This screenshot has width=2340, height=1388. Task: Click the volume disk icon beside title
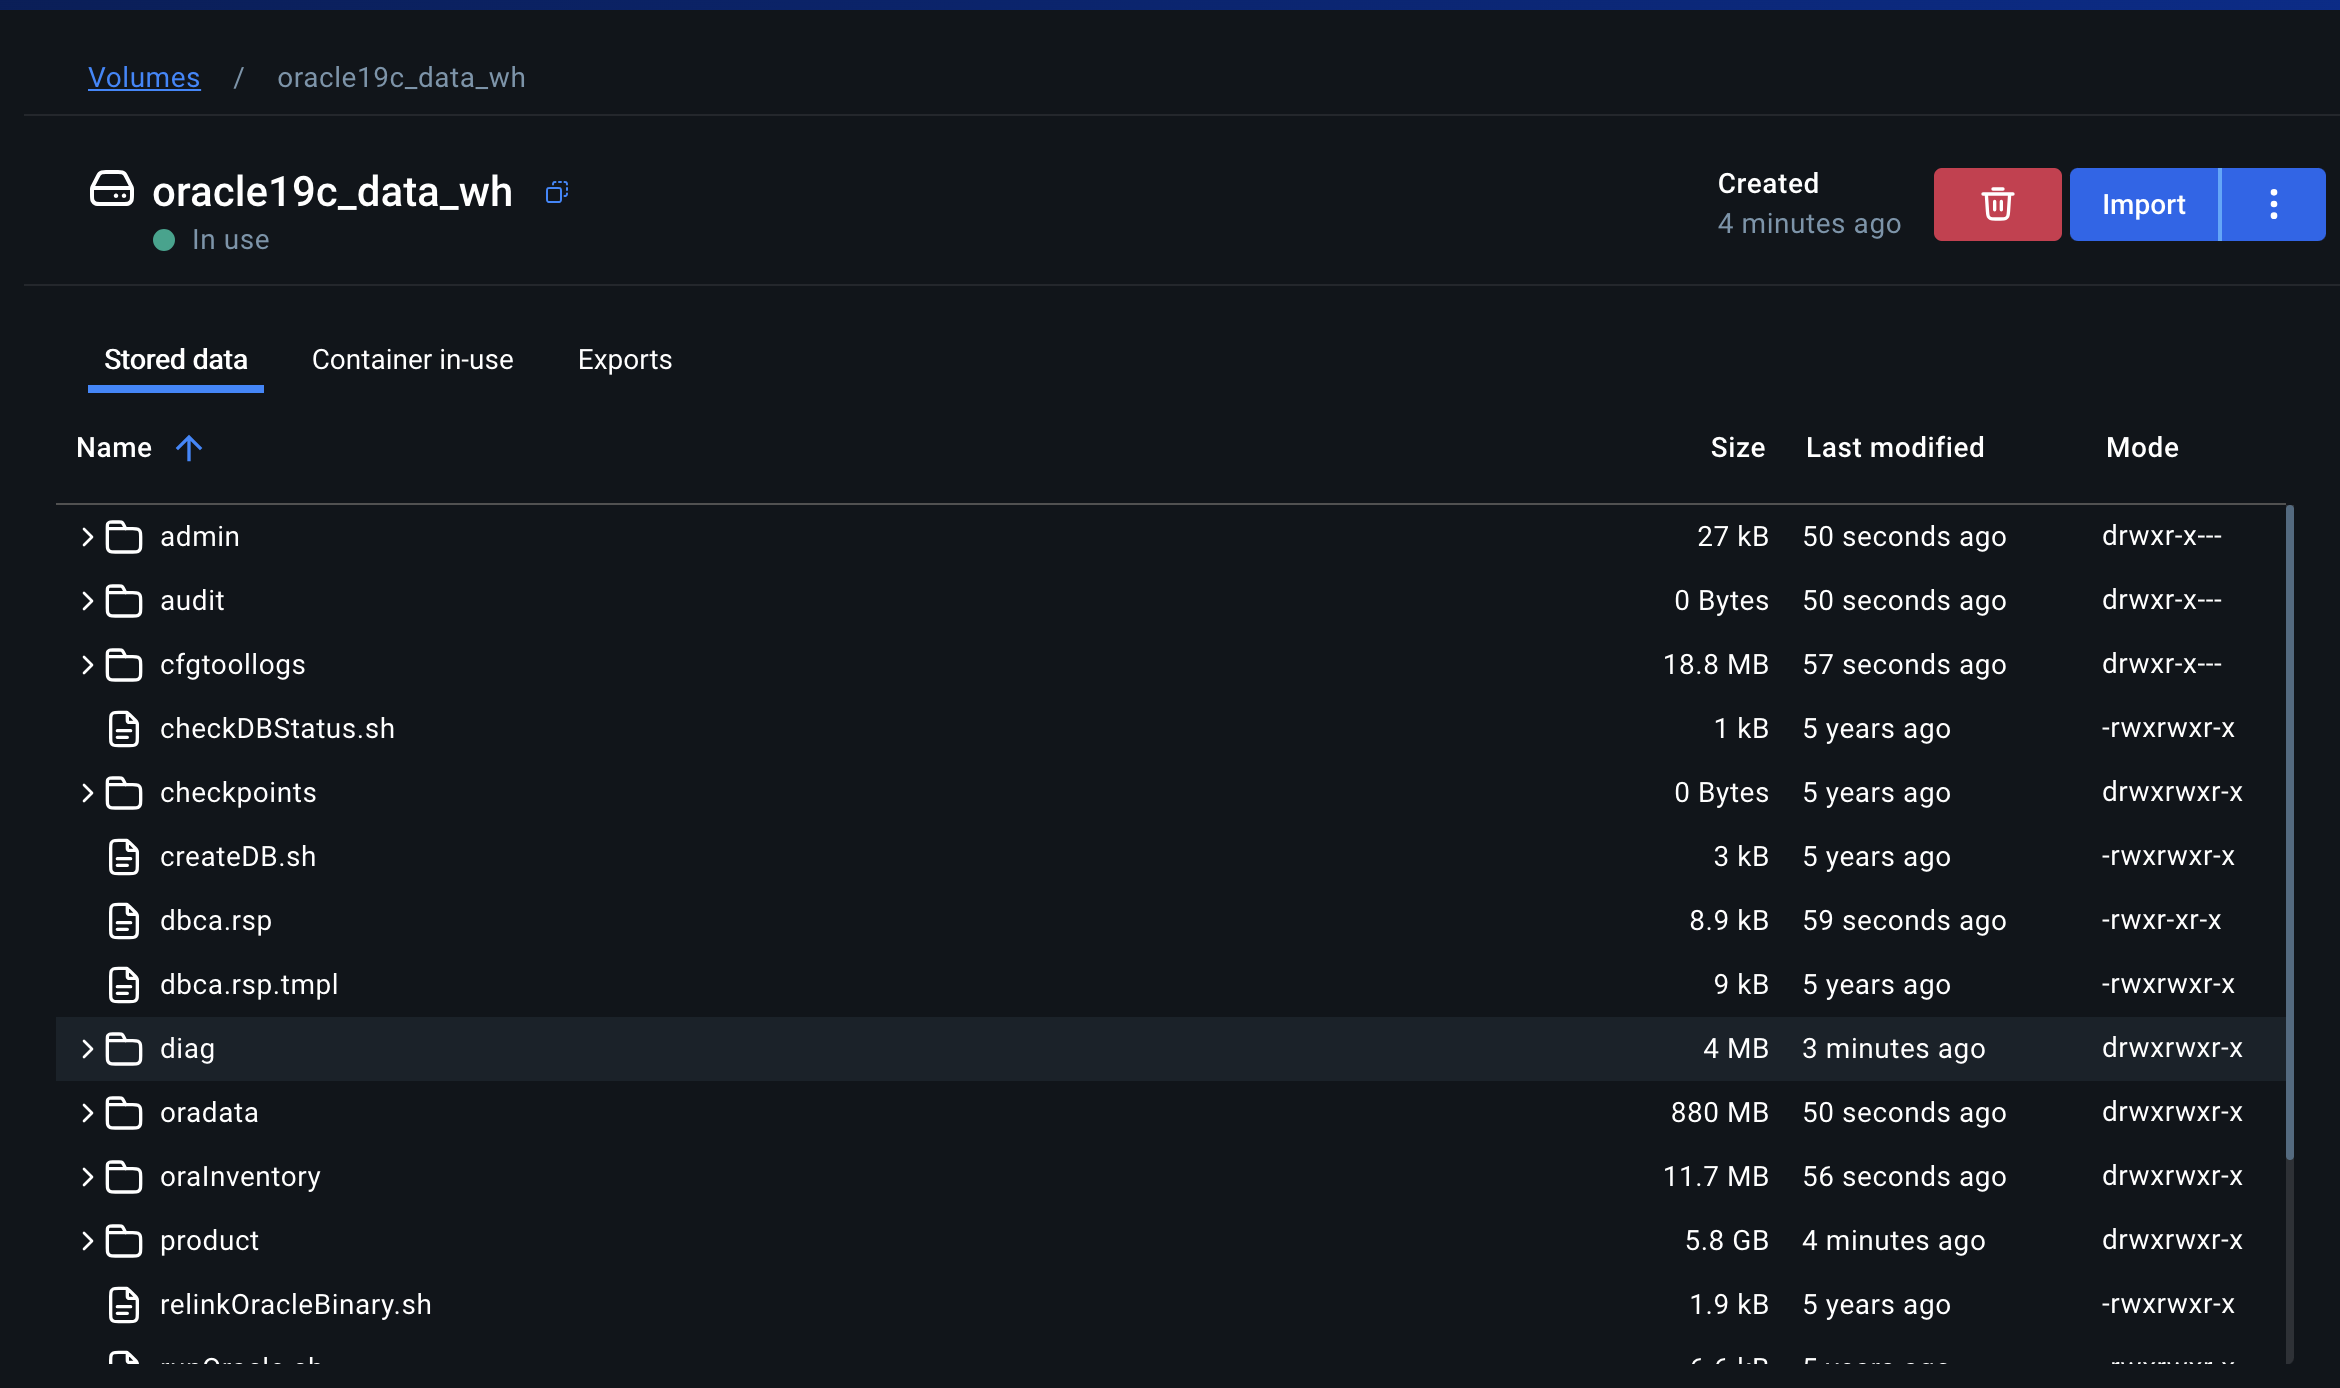point(111,189)
